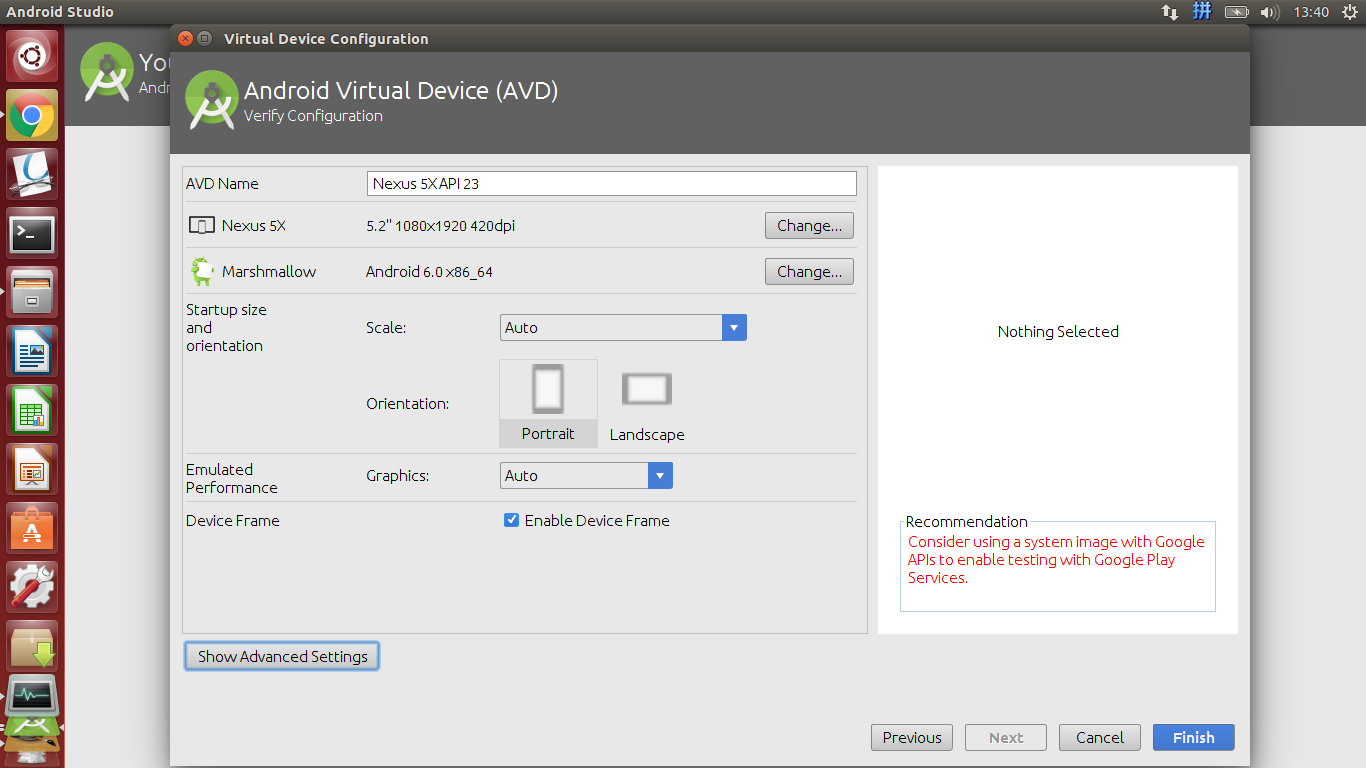Go to the Previous step
1366x768 pixels.
pos(912,738)
